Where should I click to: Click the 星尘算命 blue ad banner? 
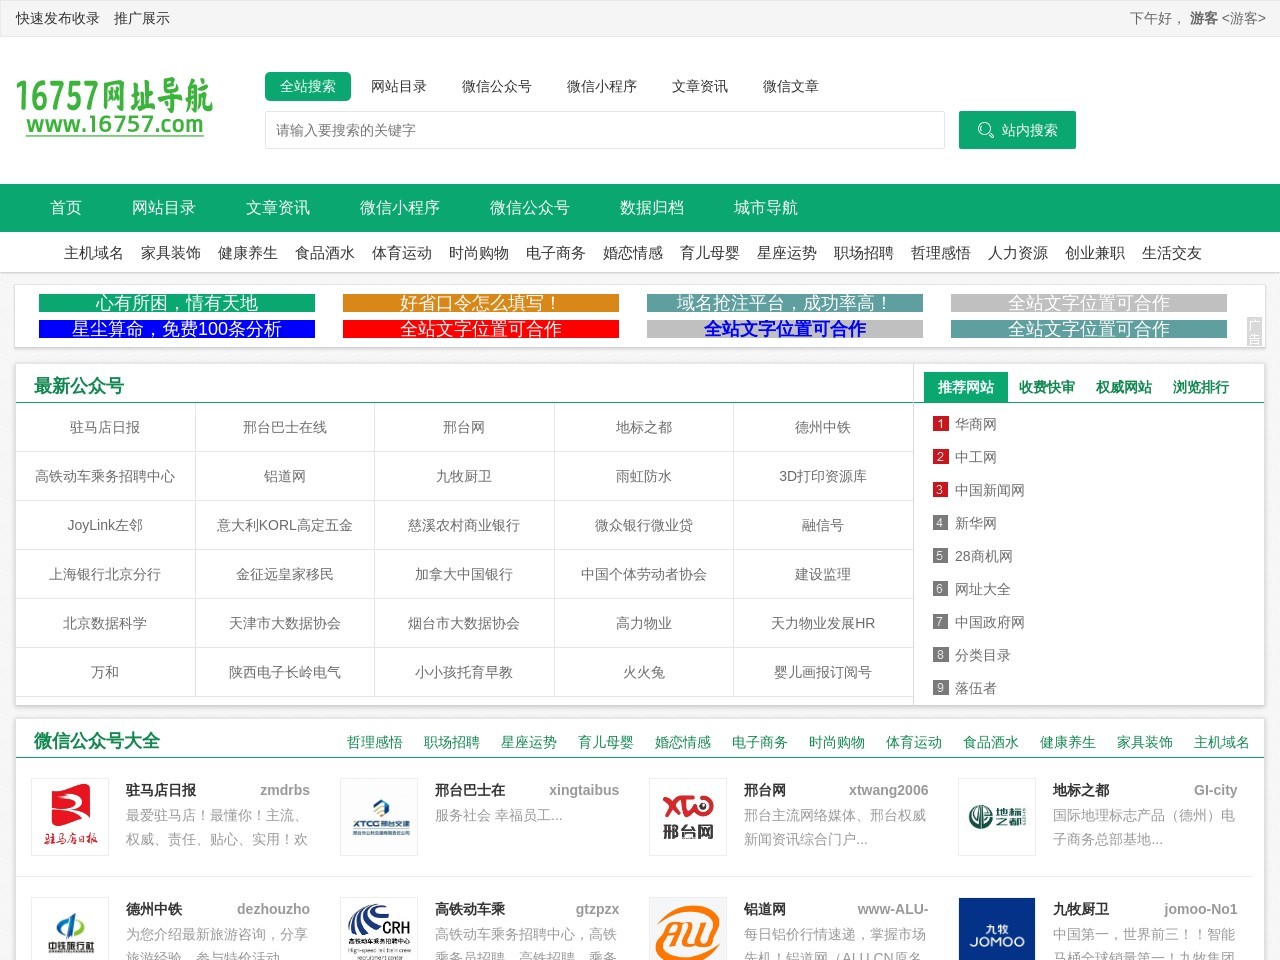177,329
